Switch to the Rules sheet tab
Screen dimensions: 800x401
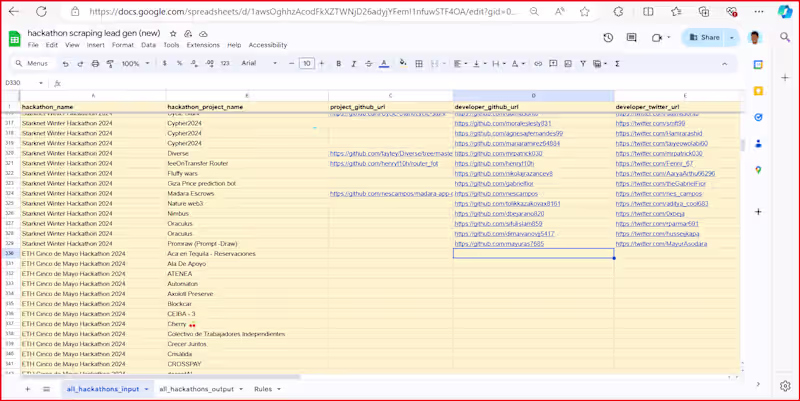tap(262, 389)
